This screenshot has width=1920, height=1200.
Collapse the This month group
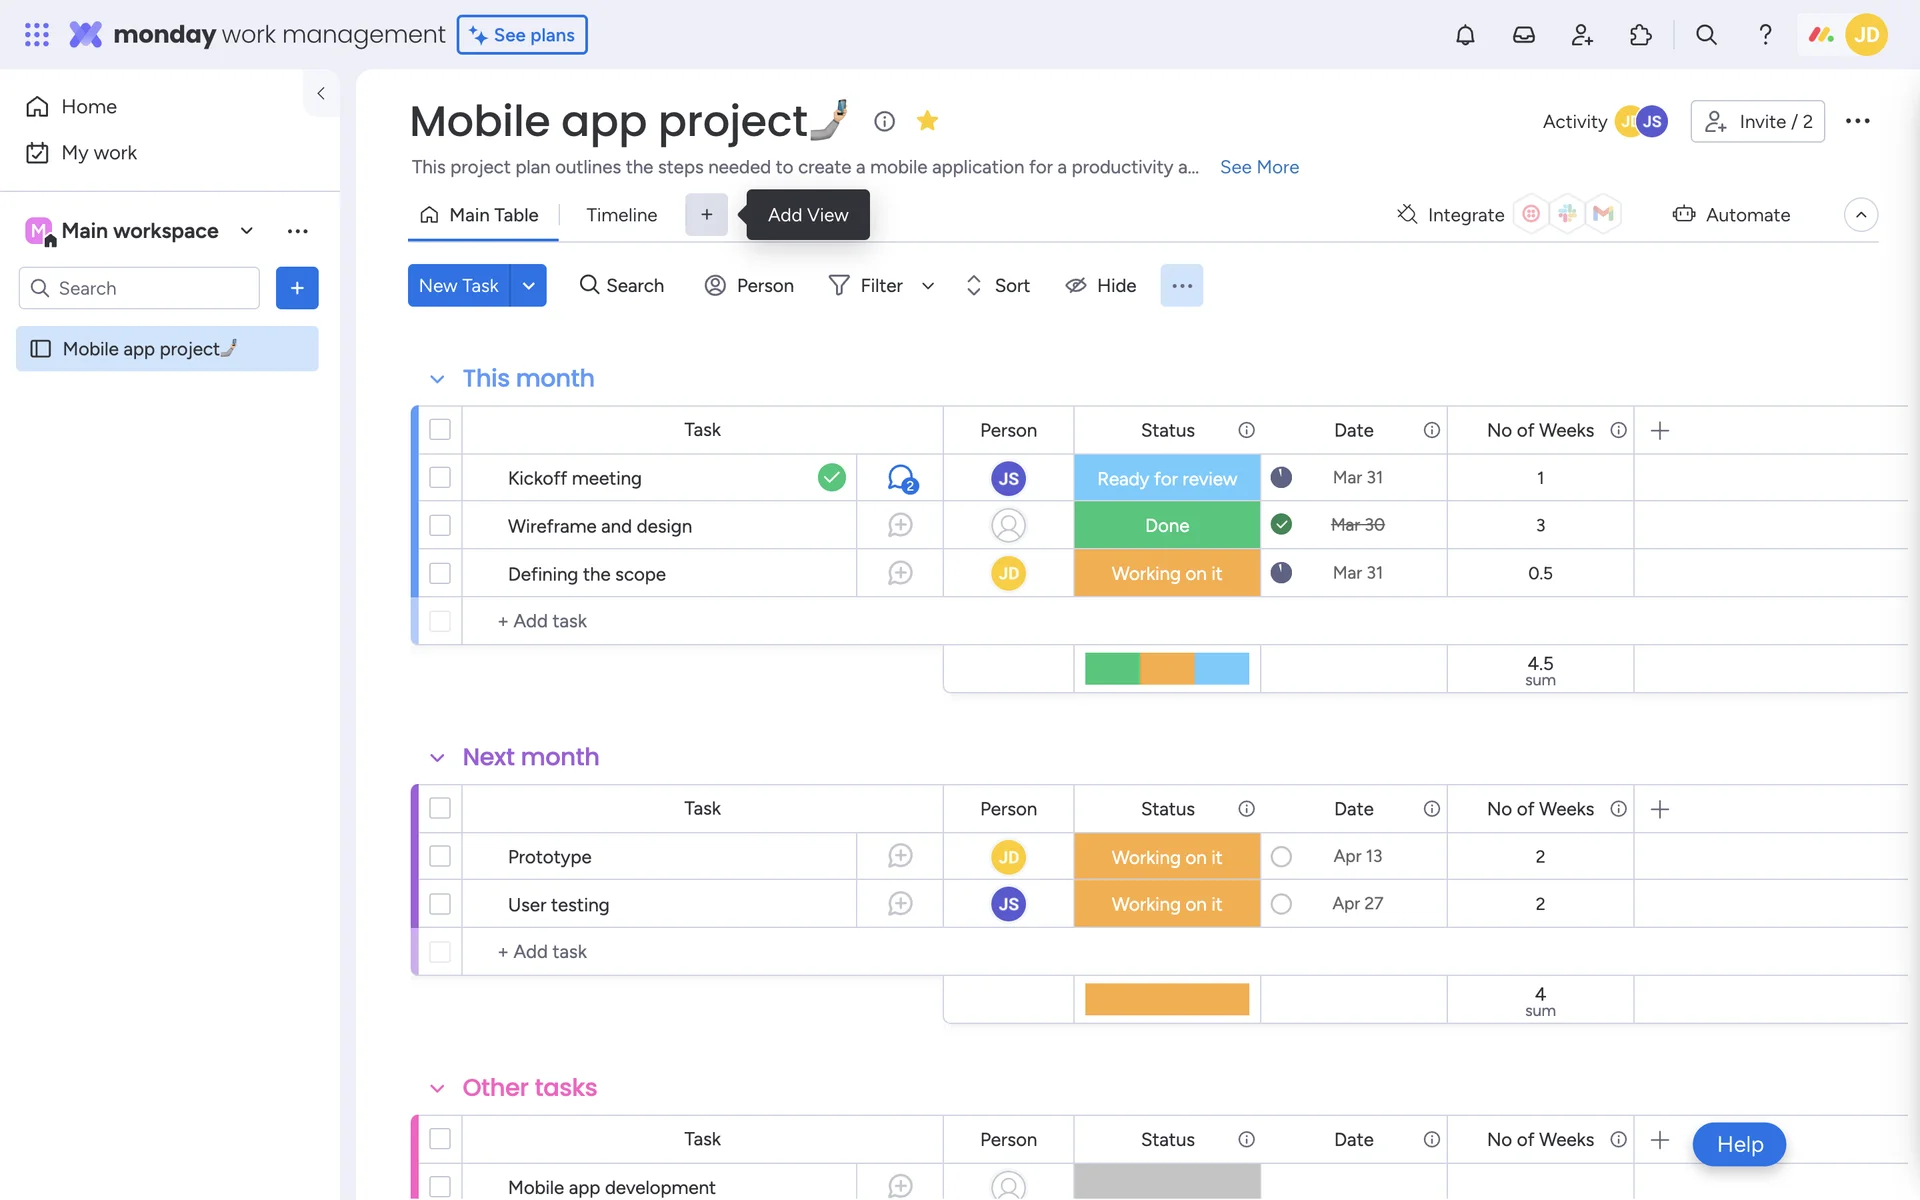(x=437, y=379)
